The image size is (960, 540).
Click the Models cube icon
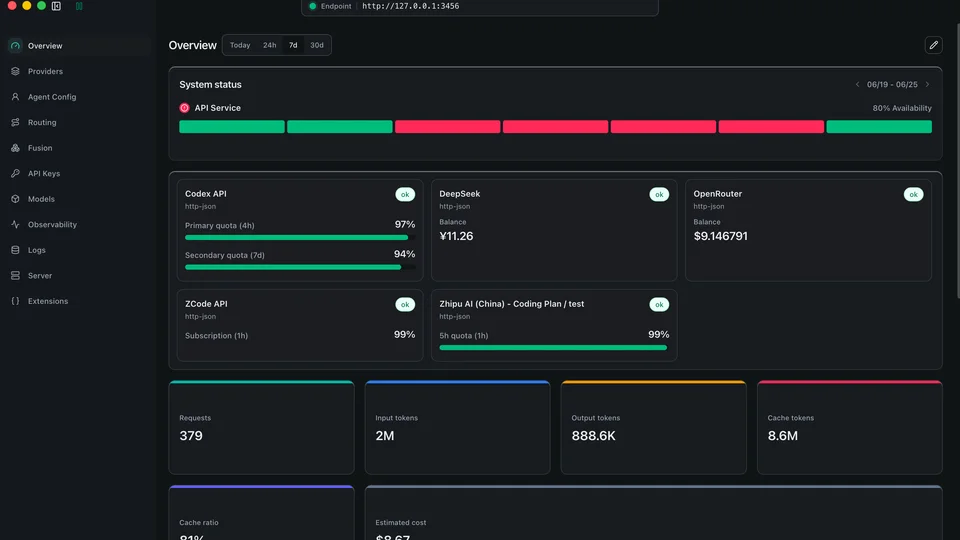[x=15, y=199]
